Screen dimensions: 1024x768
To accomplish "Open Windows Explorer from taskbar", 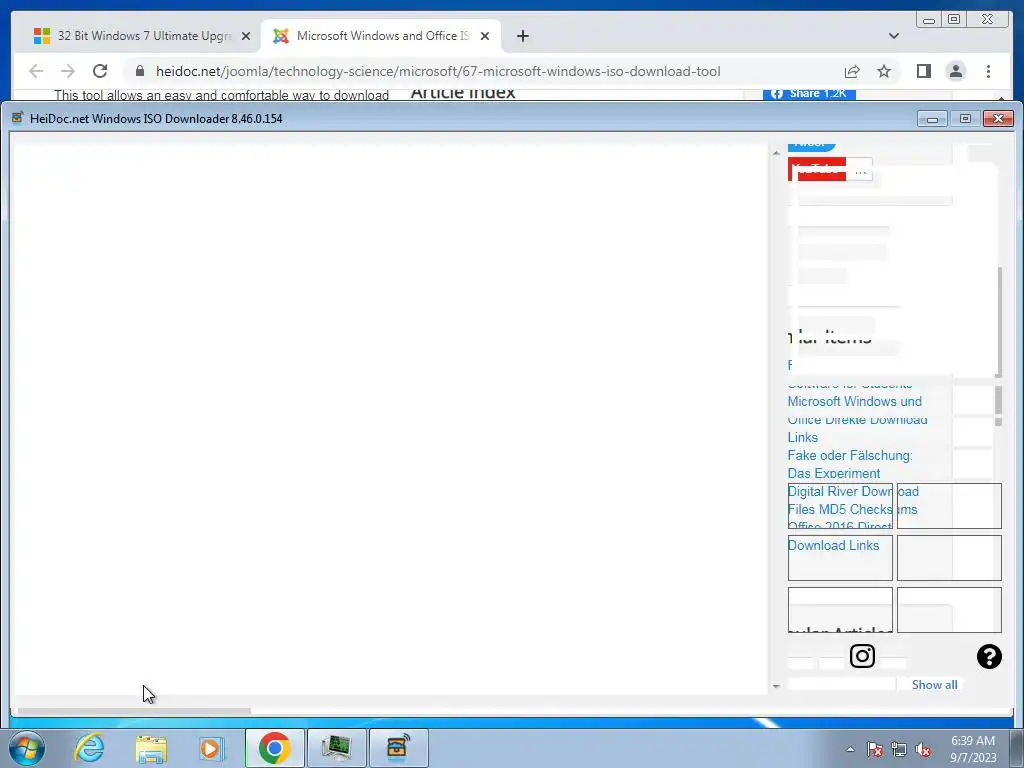I will (151, 748).
